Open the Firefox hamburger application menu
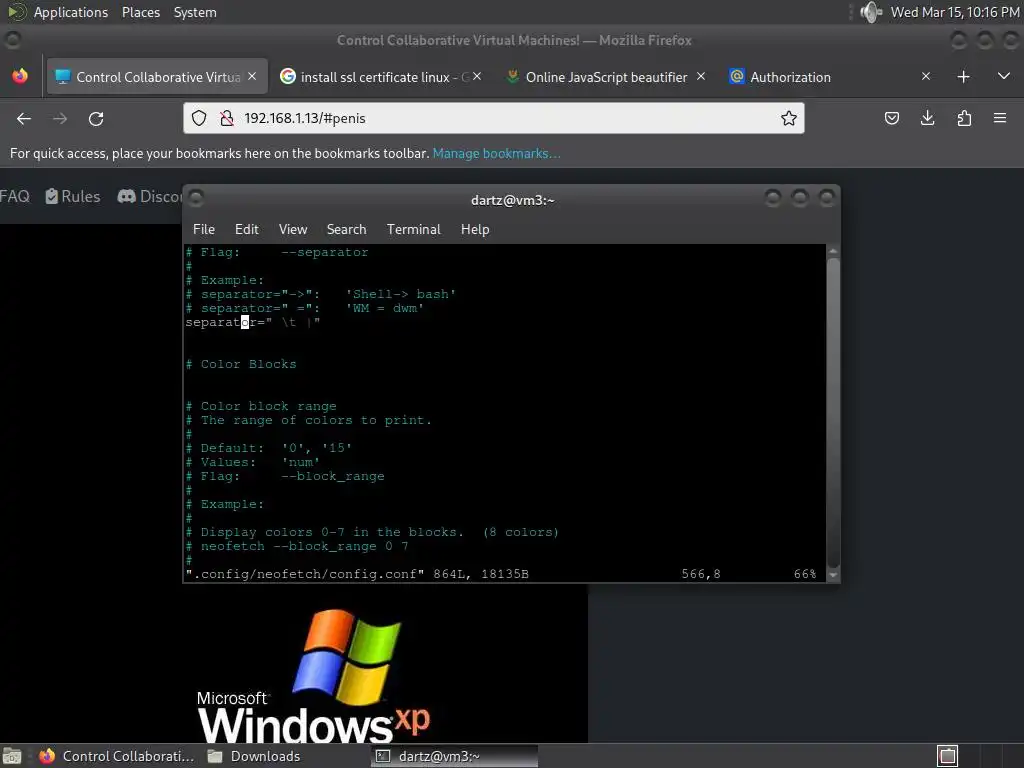This screenshot has height=768, width=1024. click(1000, 118)
